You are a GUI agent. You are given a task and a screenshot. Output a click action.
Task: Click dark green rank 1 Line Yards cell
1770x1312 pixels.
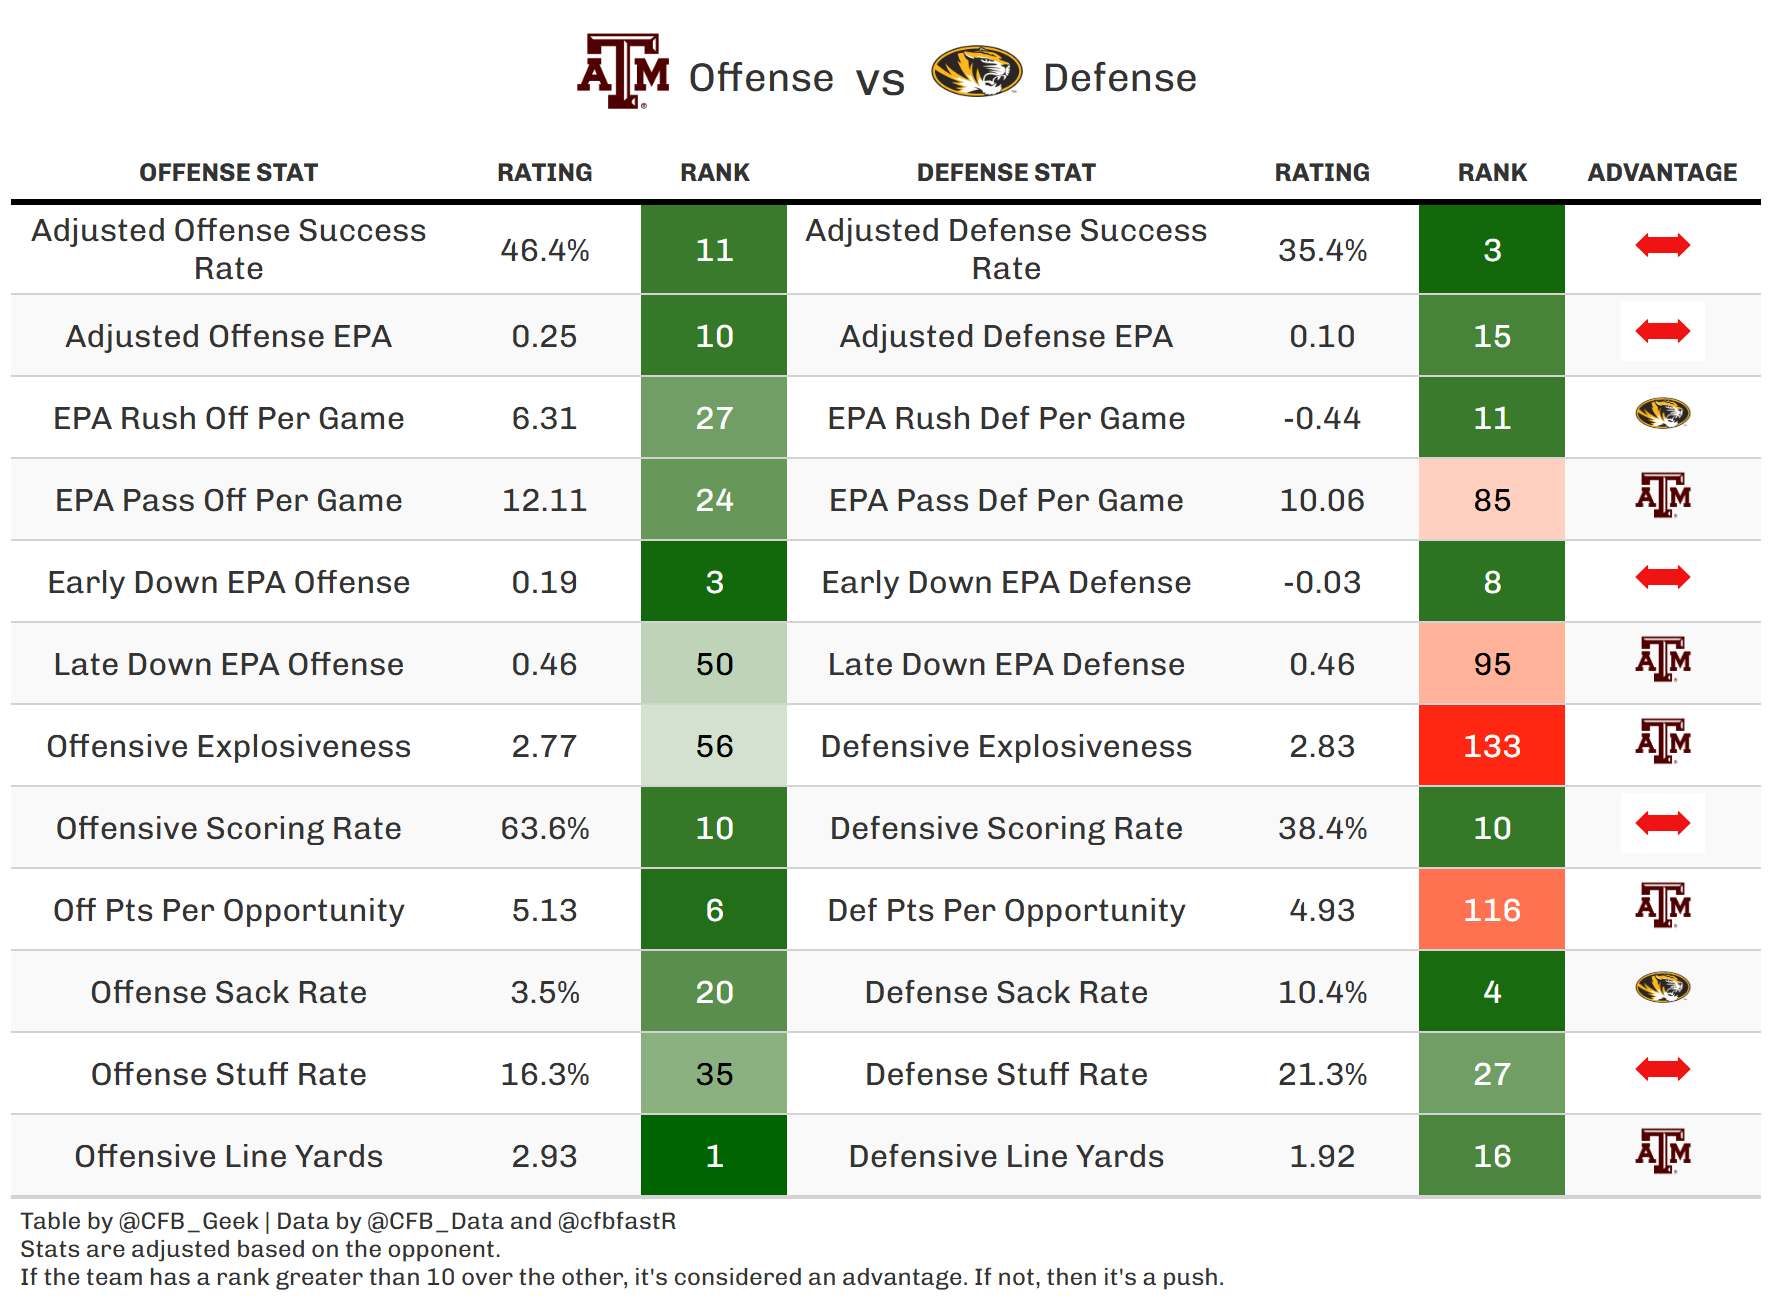click(x=713, y=1156)
